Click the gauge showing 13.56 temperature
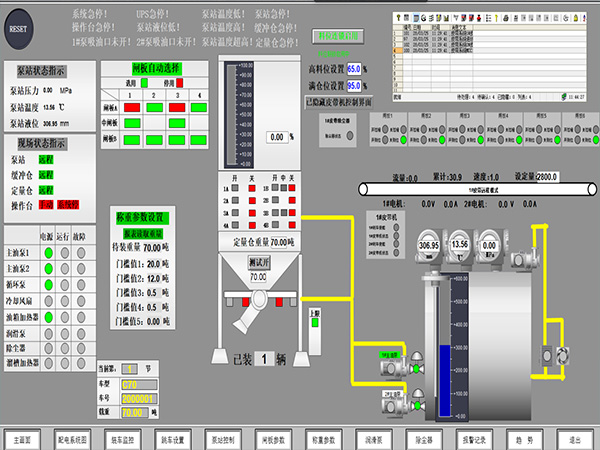600x450 pixels. coord(459,246)
